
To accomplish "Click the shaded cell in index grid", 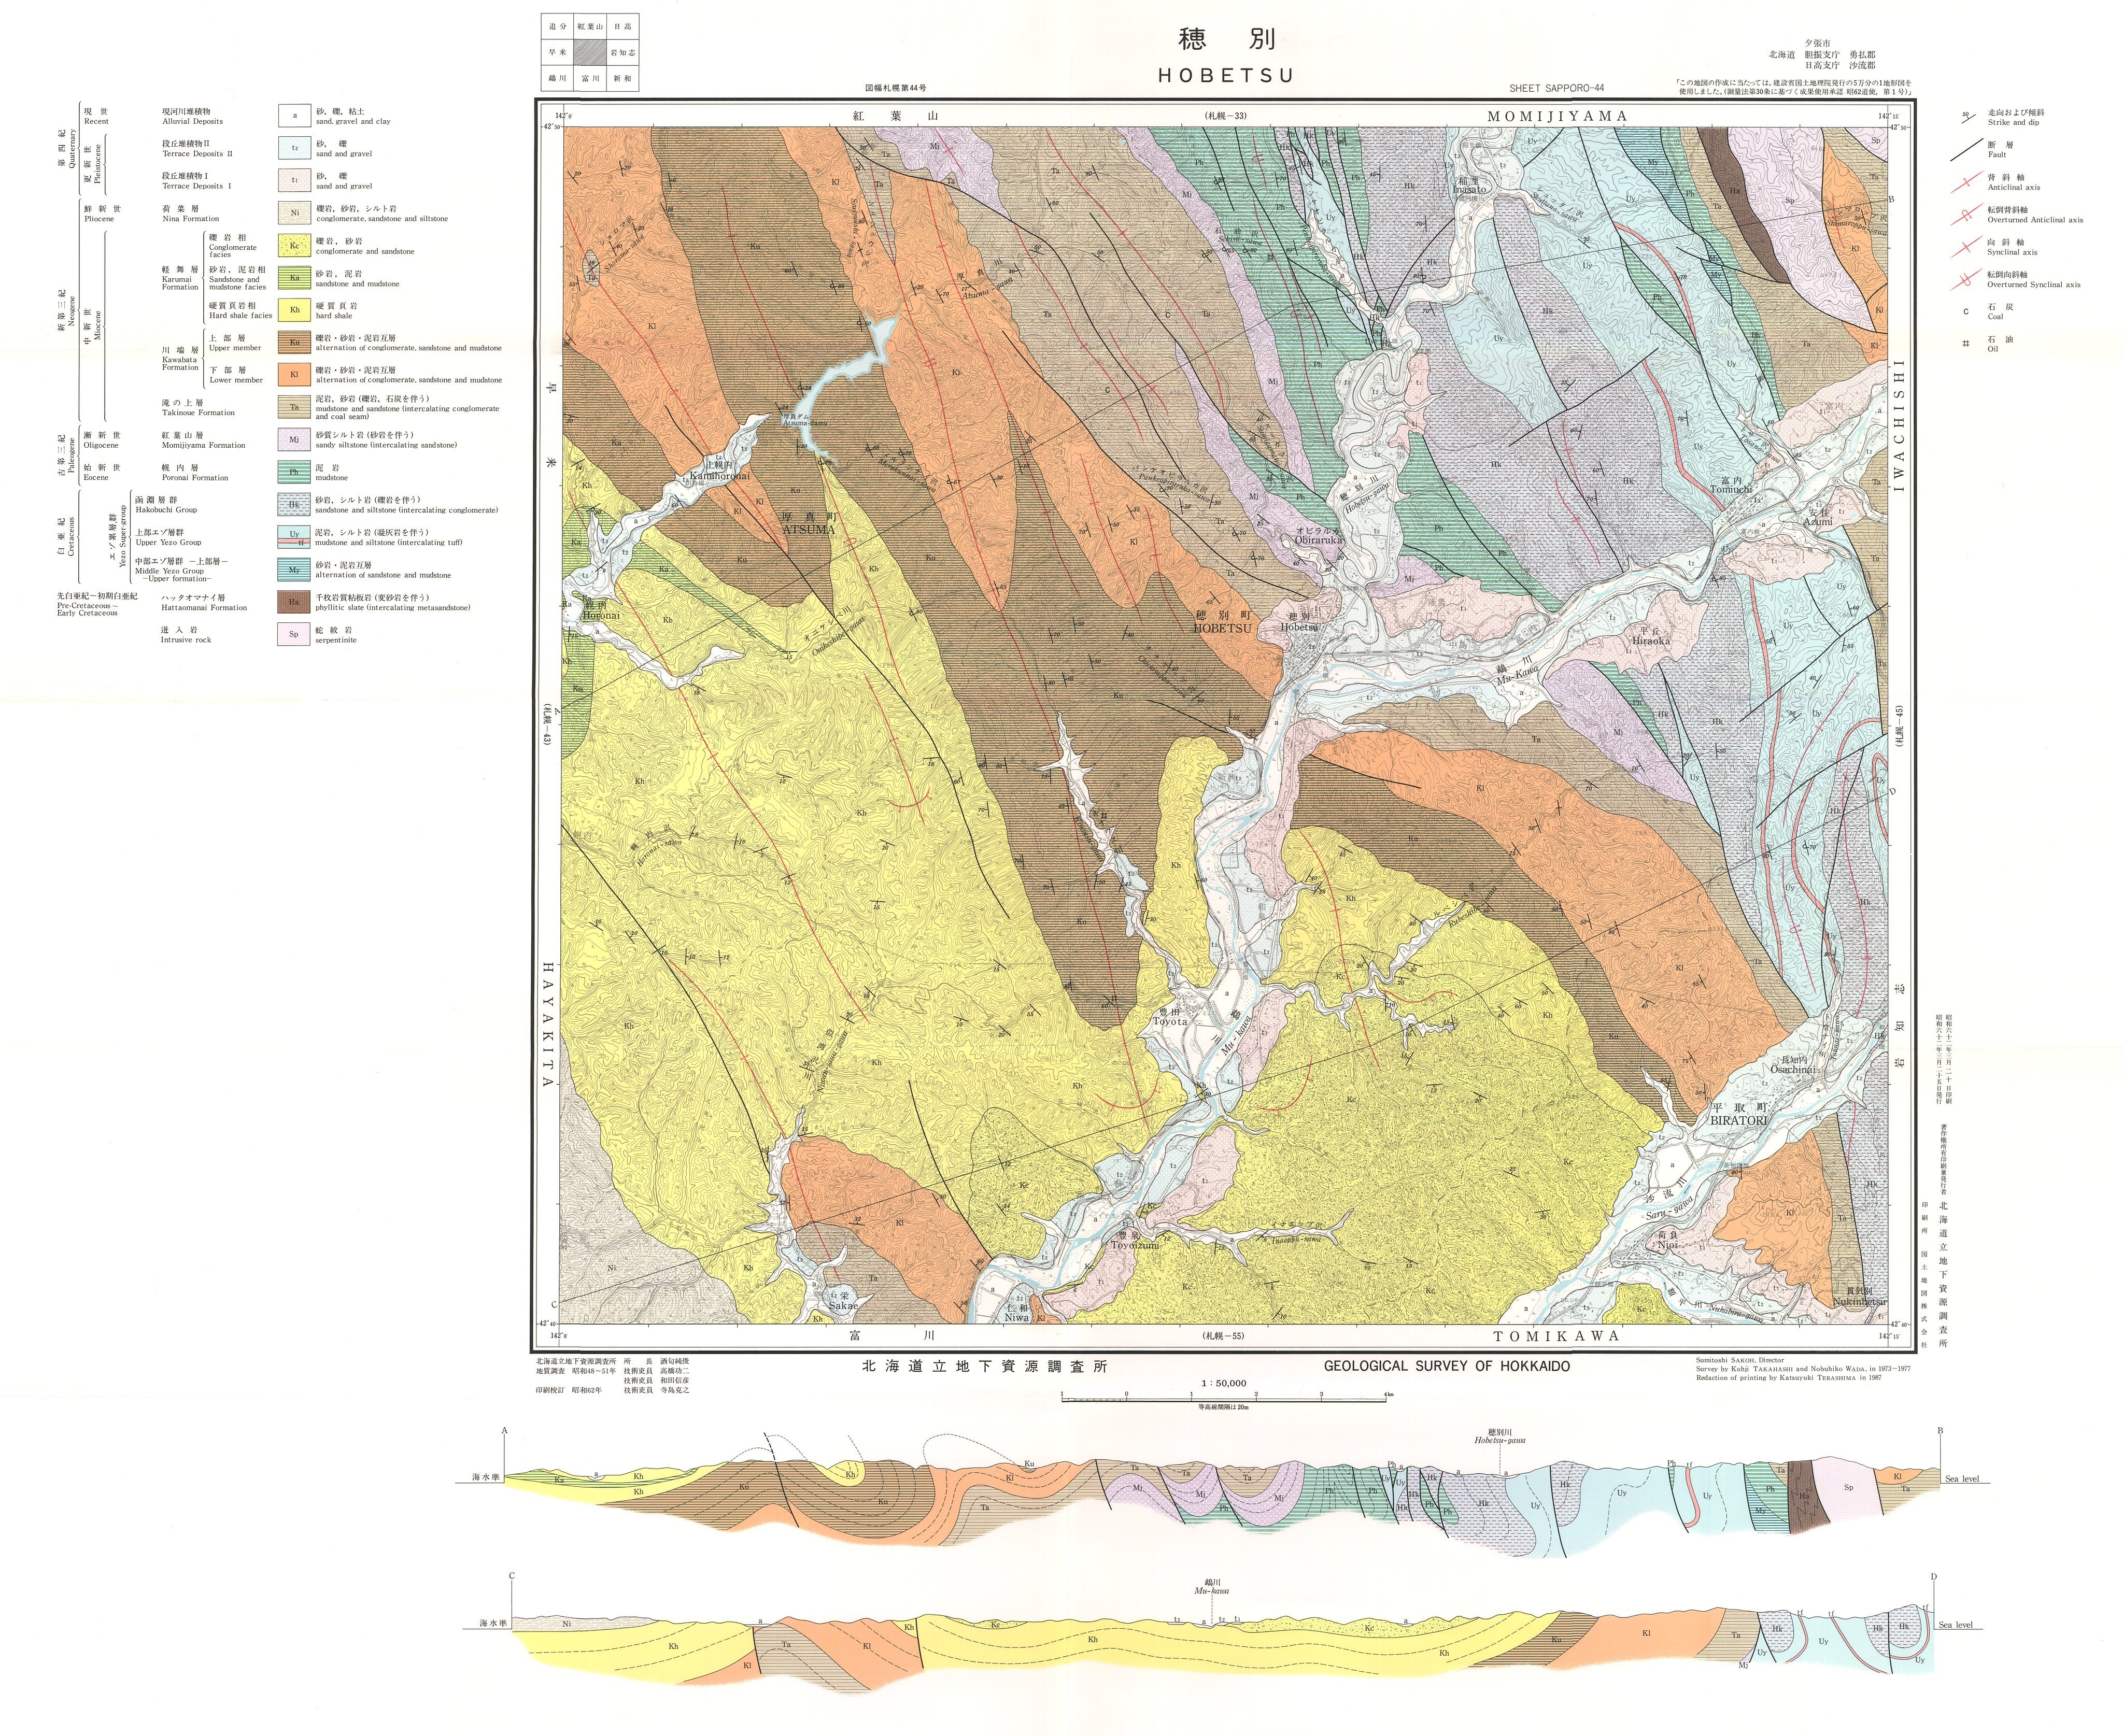I will 590,53.
